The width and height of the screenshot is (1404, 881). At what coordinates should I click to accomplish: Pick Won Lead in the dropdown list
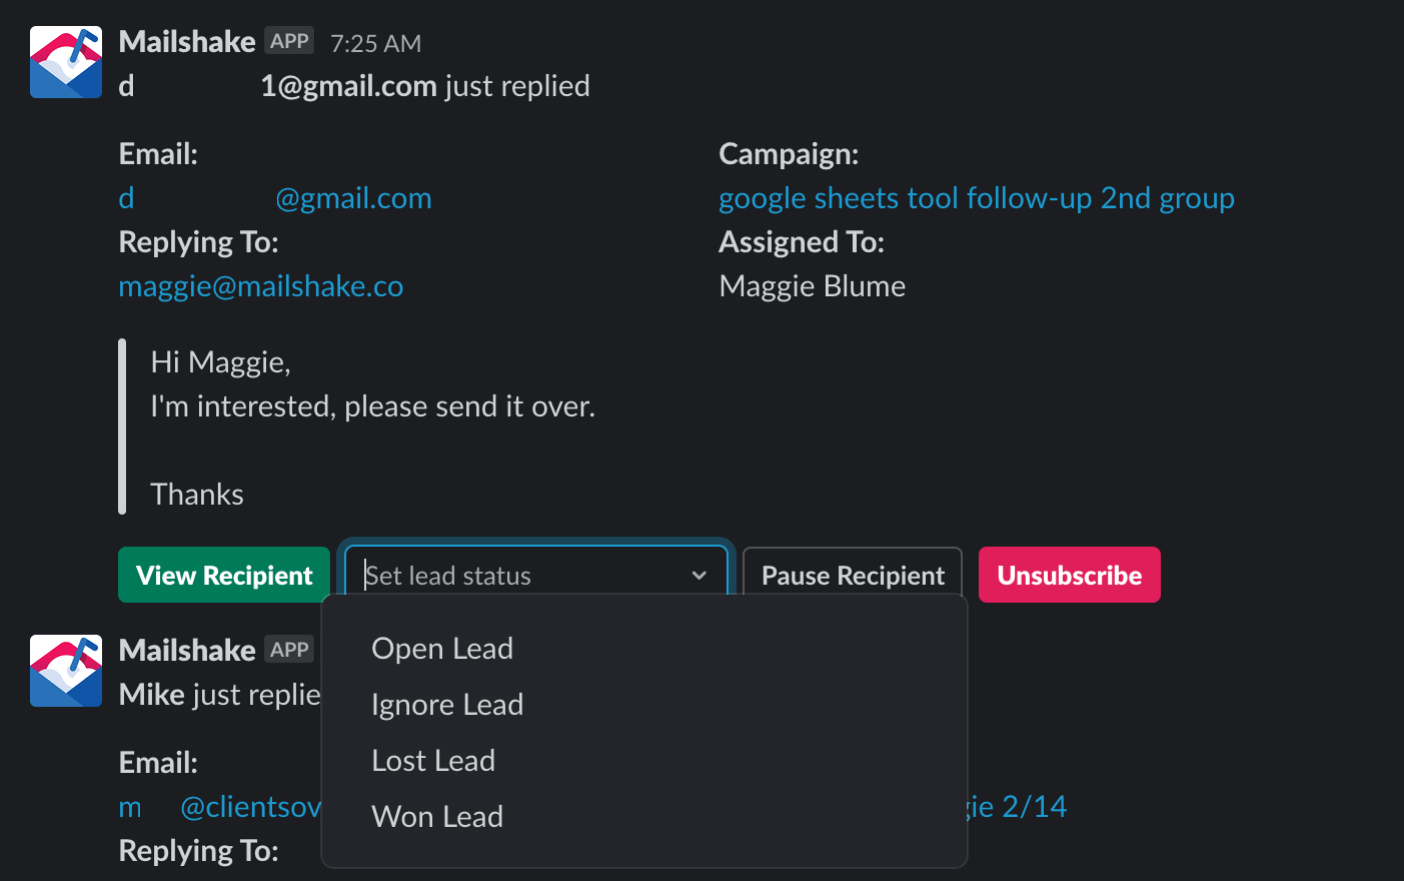[x=437, y=817]
